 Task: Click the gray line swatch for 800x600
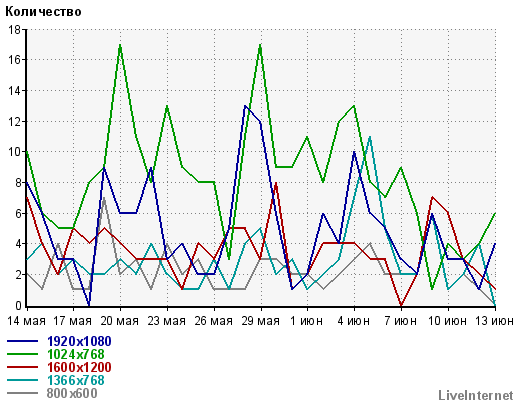pyautogui.click(x=22, y=393)
